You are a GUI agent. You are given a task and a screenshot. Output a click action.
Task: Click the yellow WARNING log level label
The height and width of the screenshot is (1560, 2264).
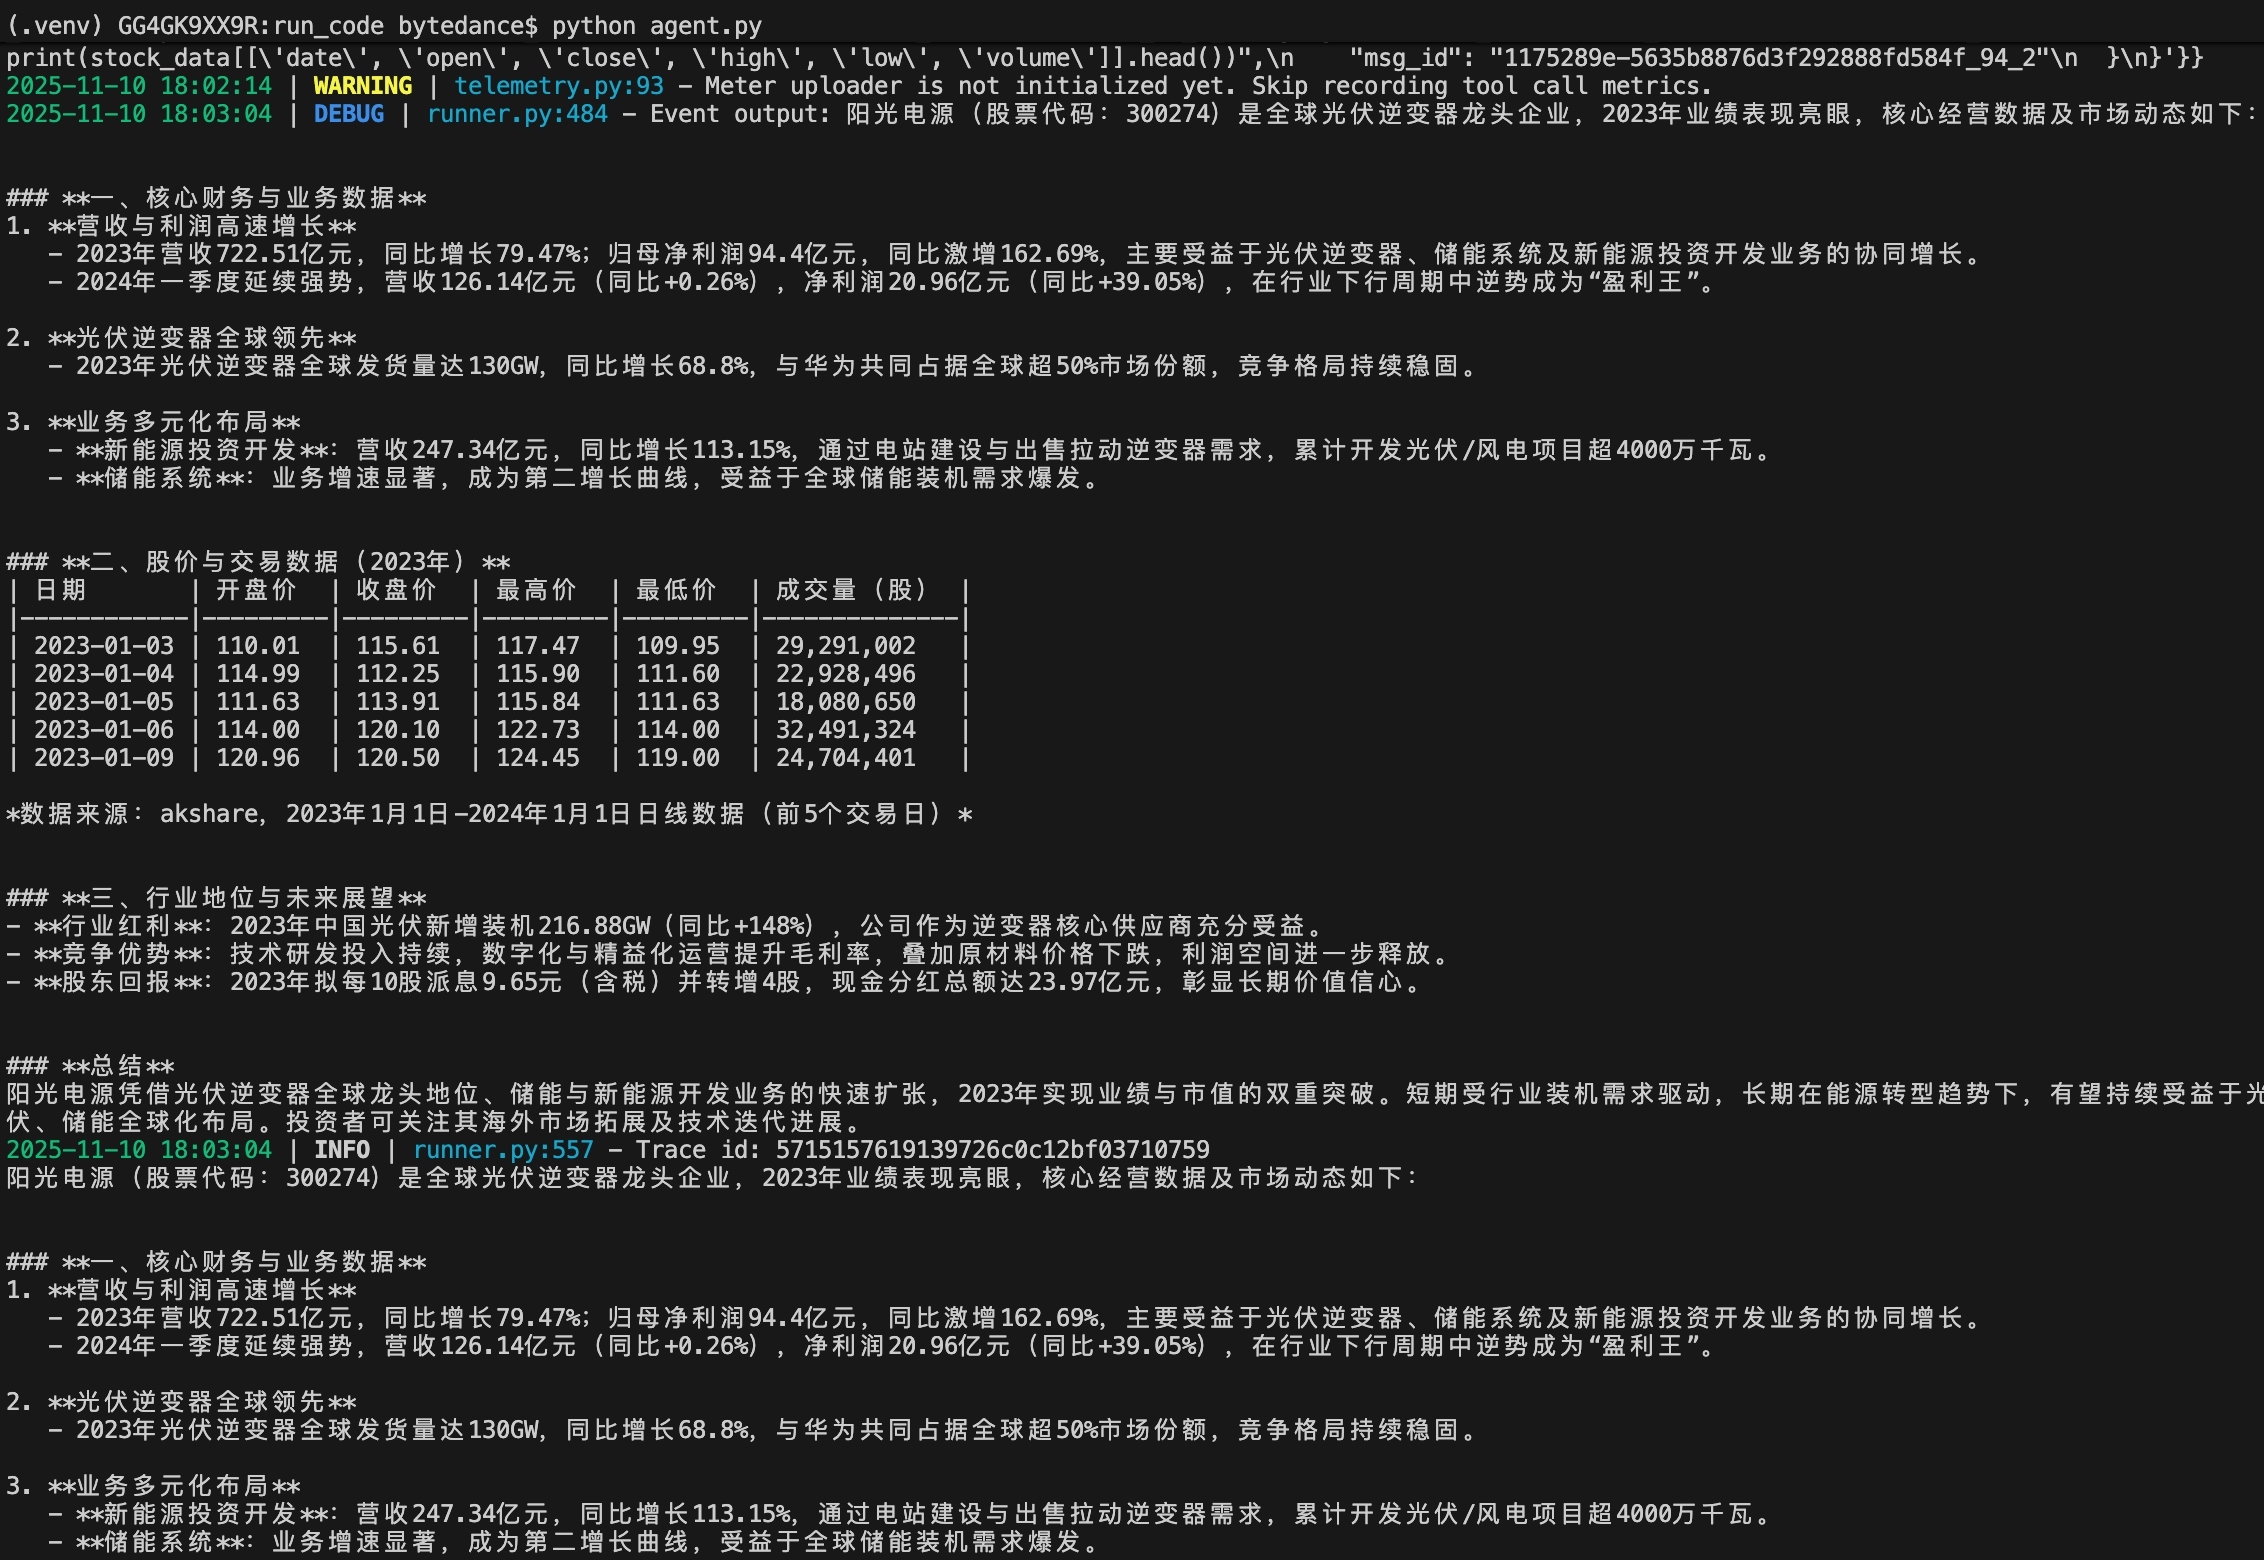coord(362,86)
